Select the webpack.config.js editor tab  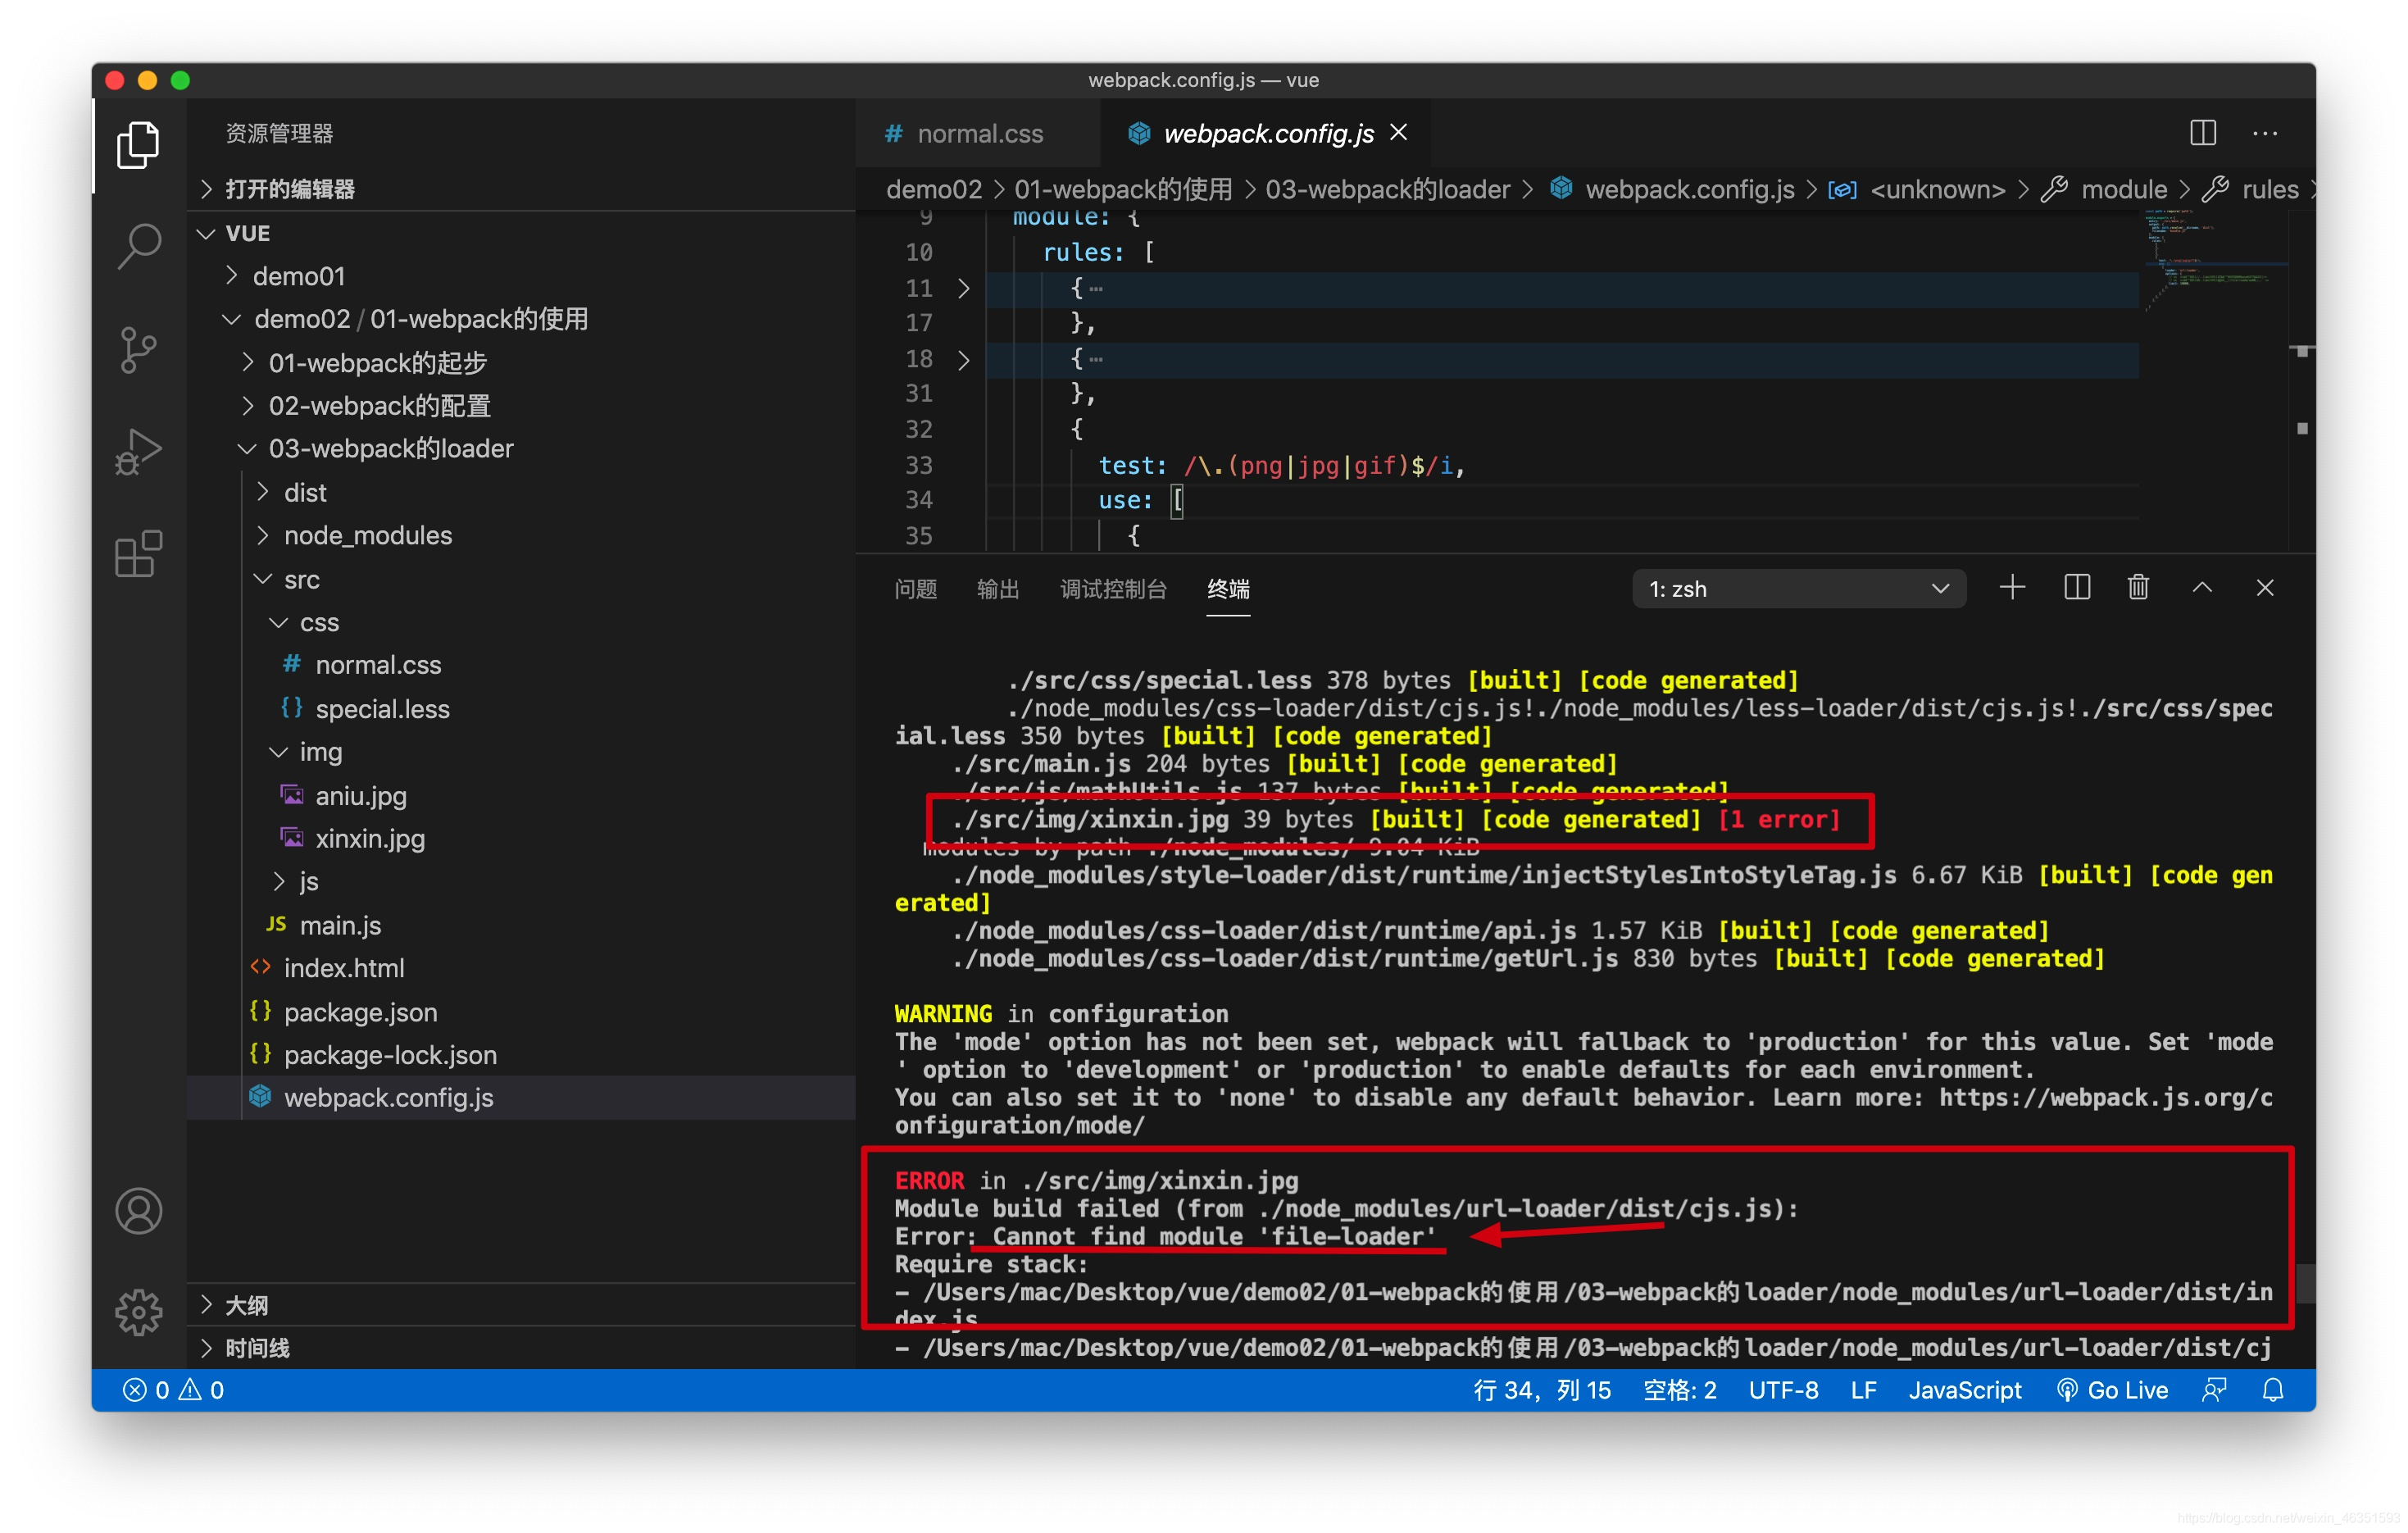point(1265,134)
